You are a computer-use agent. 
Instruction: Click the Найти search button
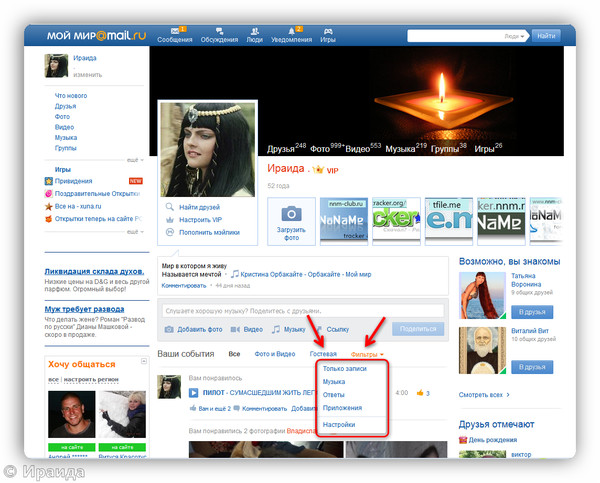(546, 36)
